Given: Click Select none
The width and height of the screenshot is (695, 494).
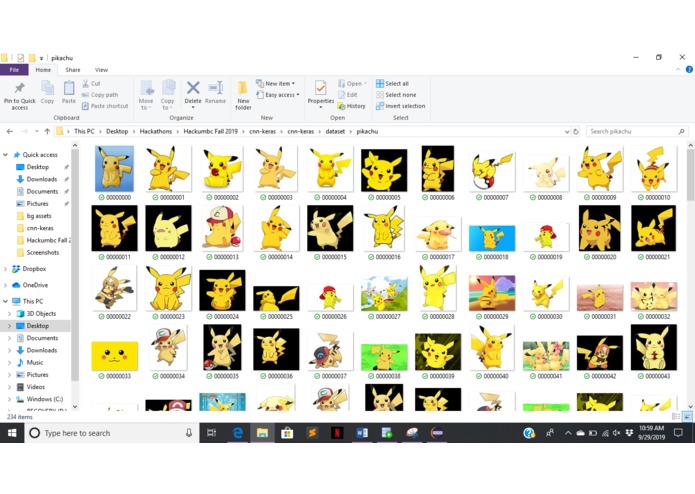Looking at the screenshot, I should click(x=396, y=95).
